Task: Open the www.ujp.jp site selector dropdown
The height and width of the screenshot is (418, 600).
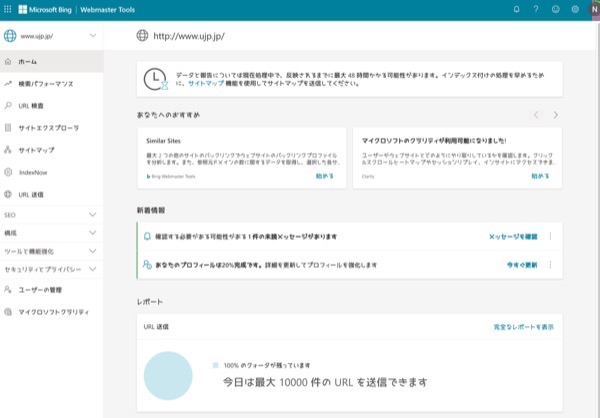Action: [51, 36]
